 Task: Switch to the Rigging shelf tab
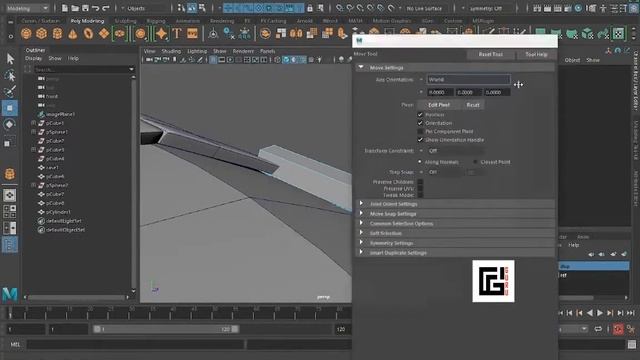coord(156,21)
